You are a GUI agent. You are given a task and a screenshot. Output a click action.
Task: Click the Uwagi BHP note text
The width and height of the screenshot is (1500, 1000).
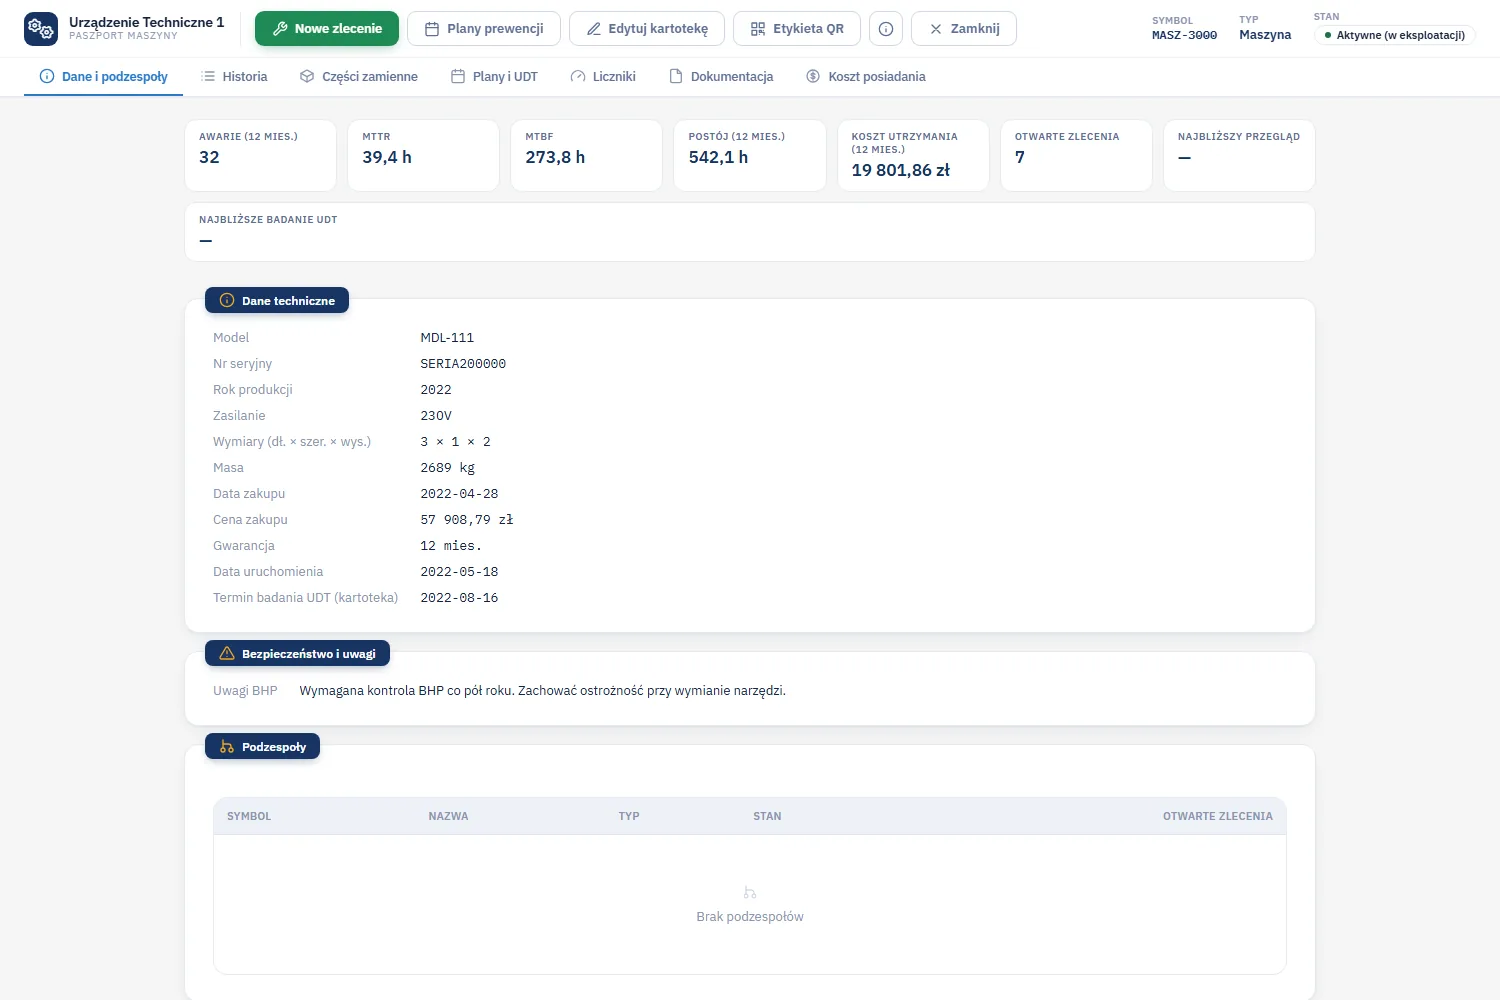pos(543,691)
